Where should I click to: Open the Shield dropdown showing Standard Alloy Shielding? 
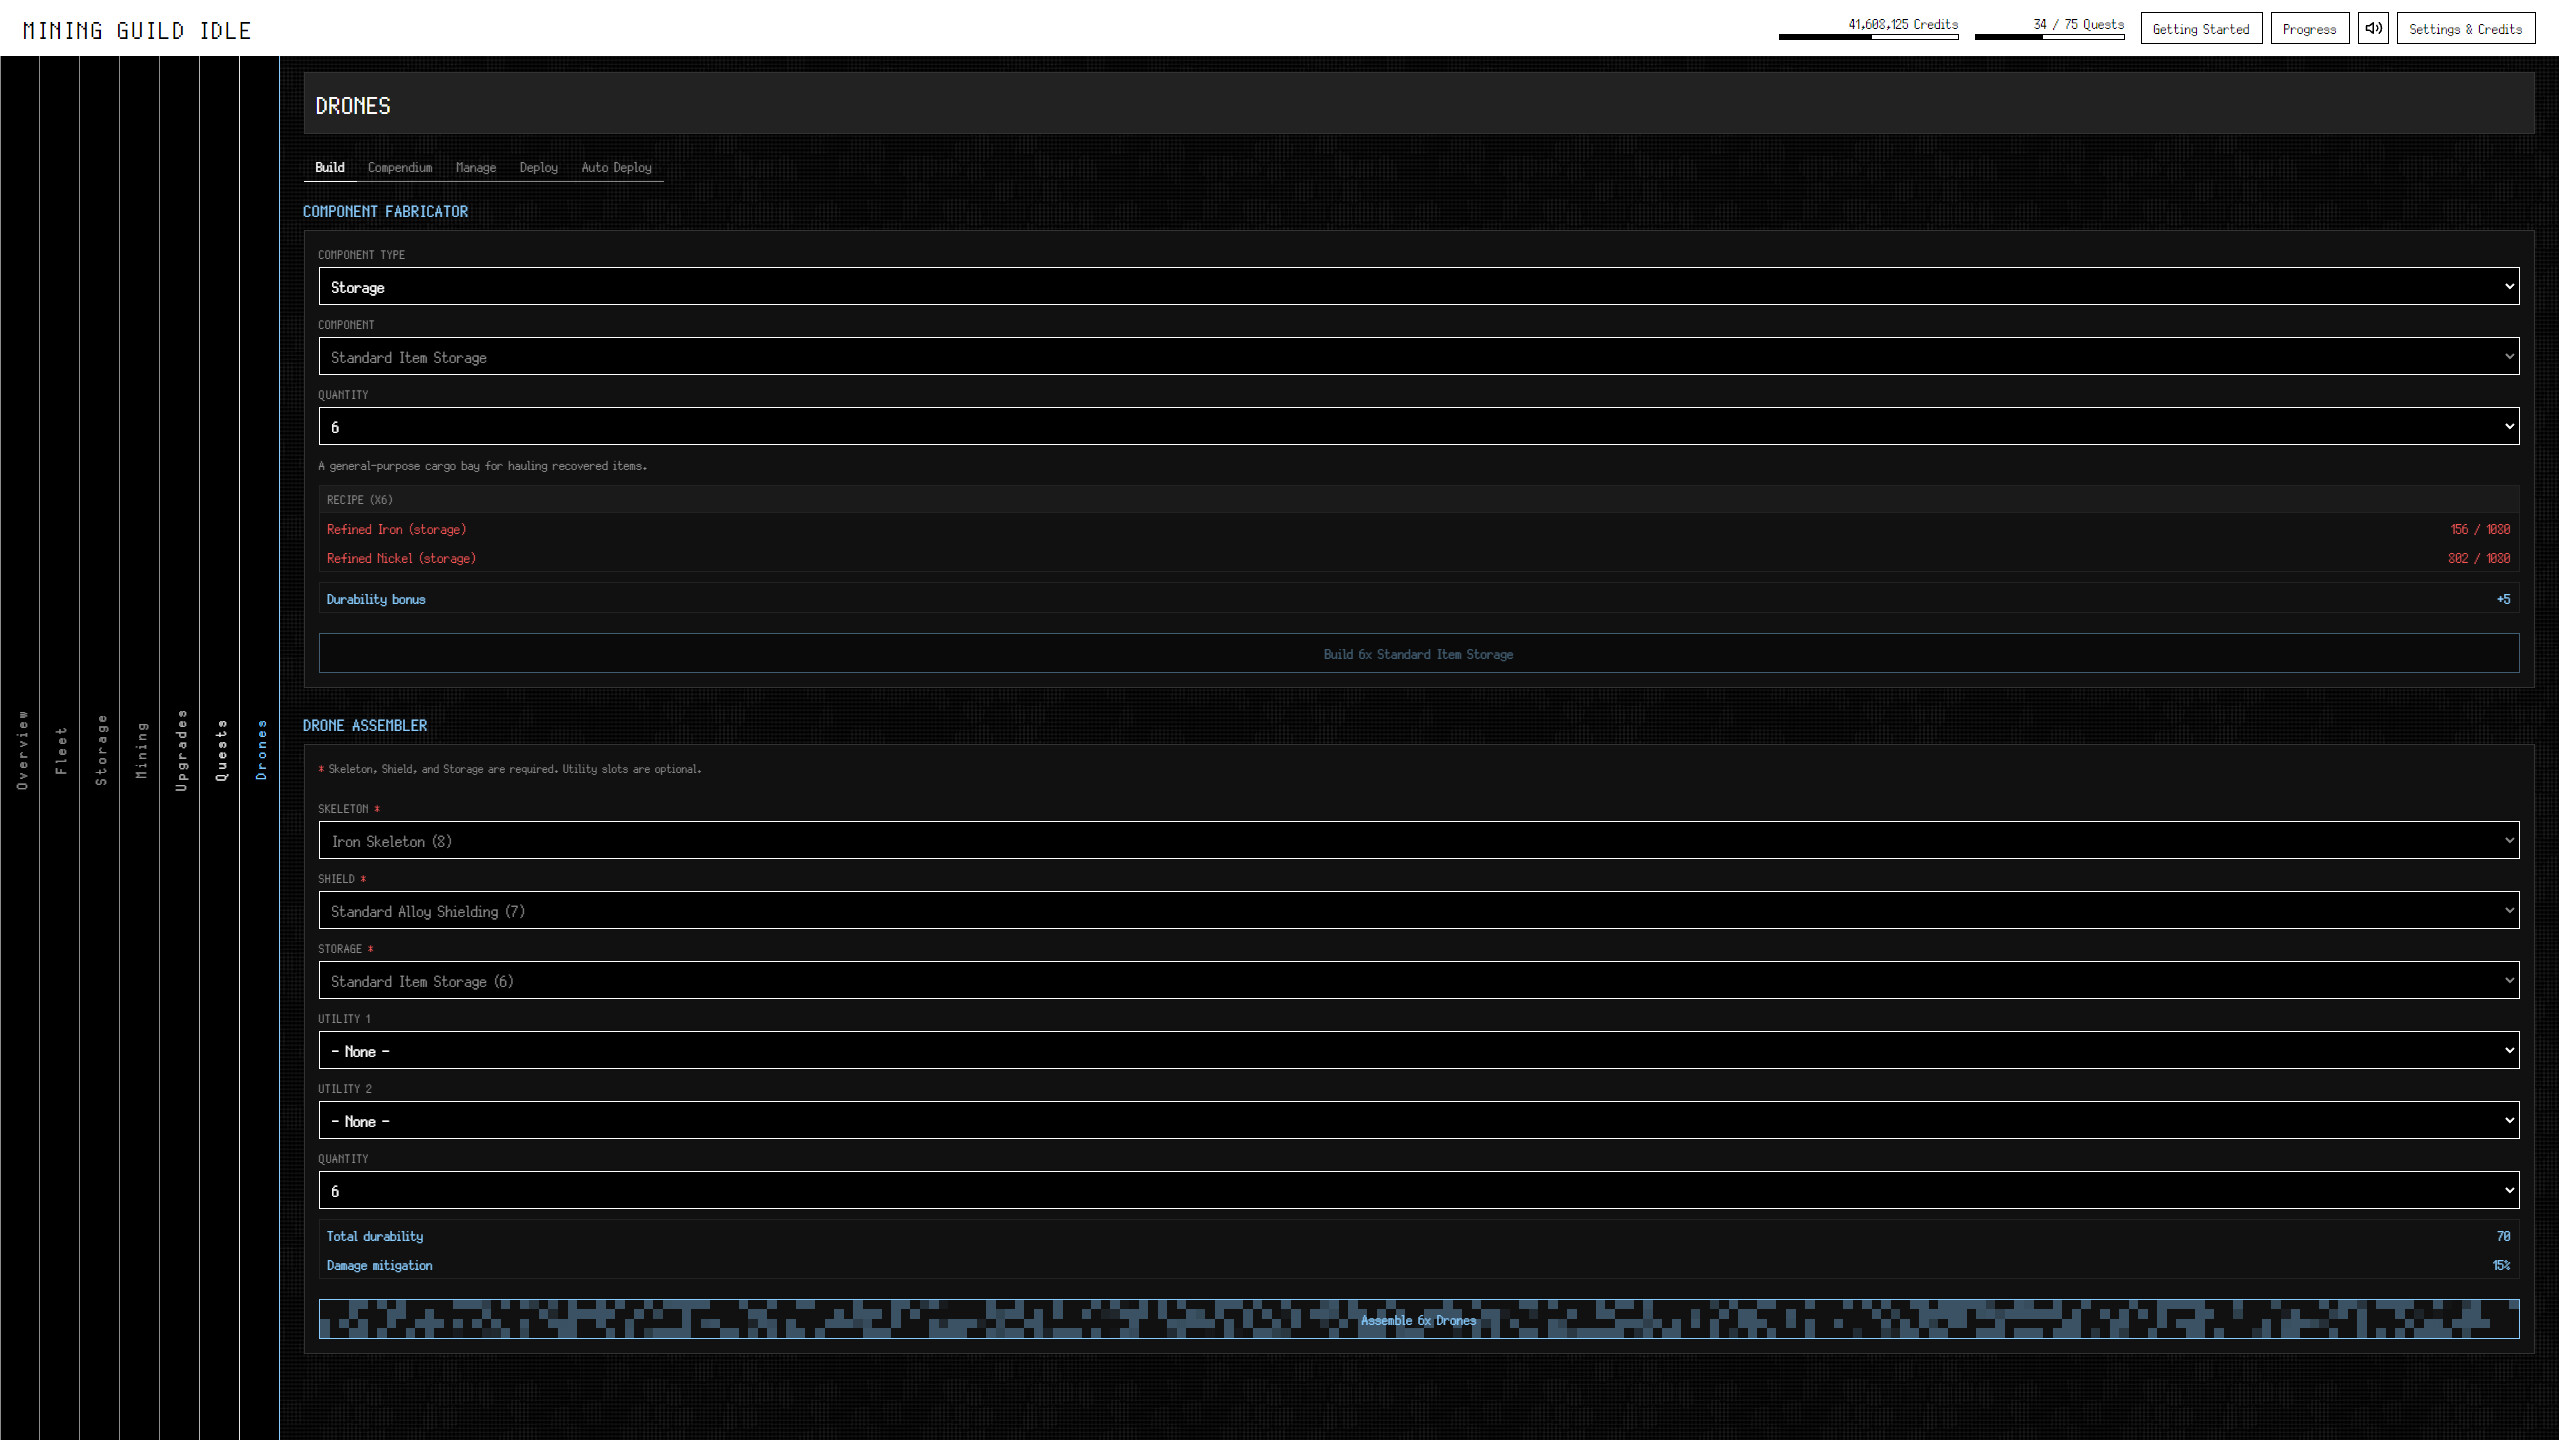(x=1418, y=910)
